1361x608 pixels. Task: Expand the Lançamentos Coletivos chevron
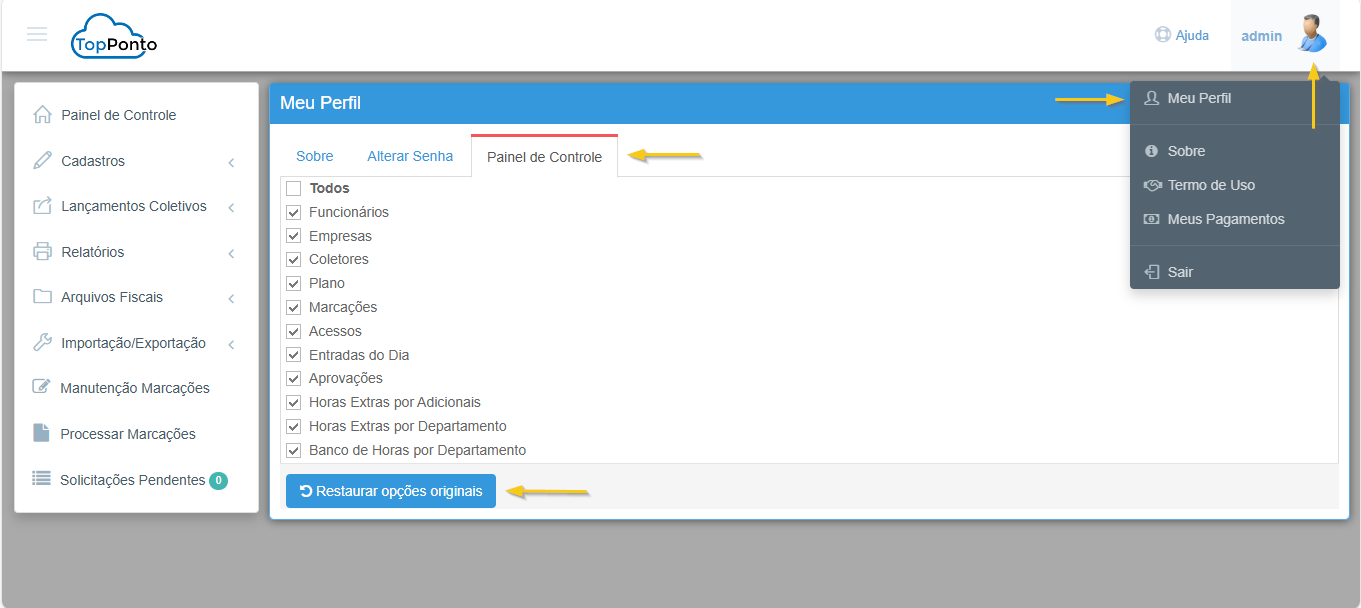231,208
